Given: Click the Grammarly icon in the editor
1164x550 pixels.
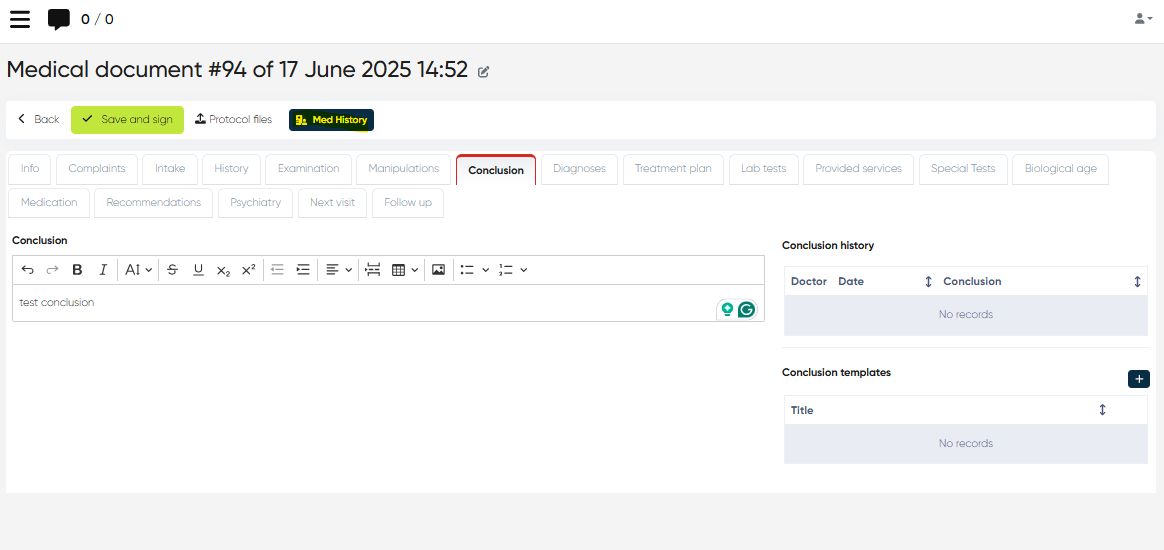Looking at the screenshot, I should 746,310.
